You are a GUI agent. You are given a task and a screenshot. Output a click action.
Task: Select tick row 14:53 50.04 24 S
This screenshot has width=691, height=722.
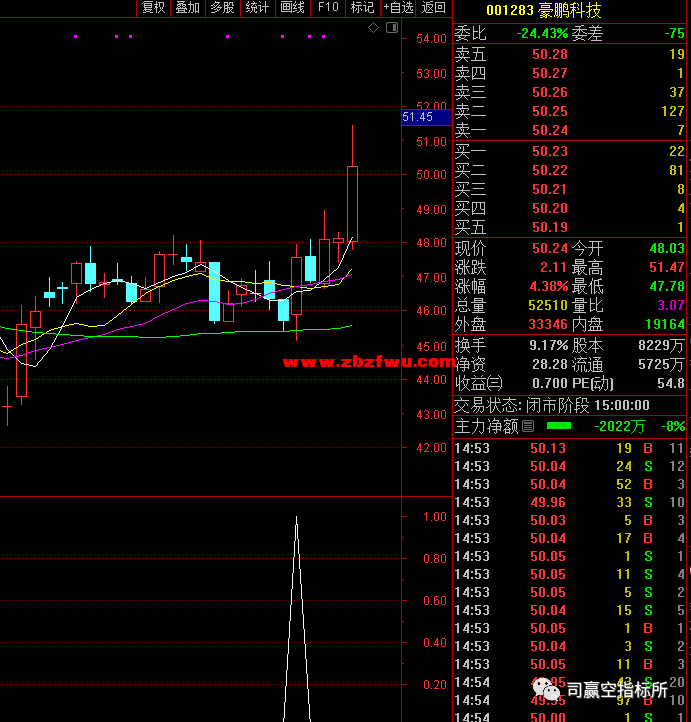pyautogui.click(x=569, y=466)
